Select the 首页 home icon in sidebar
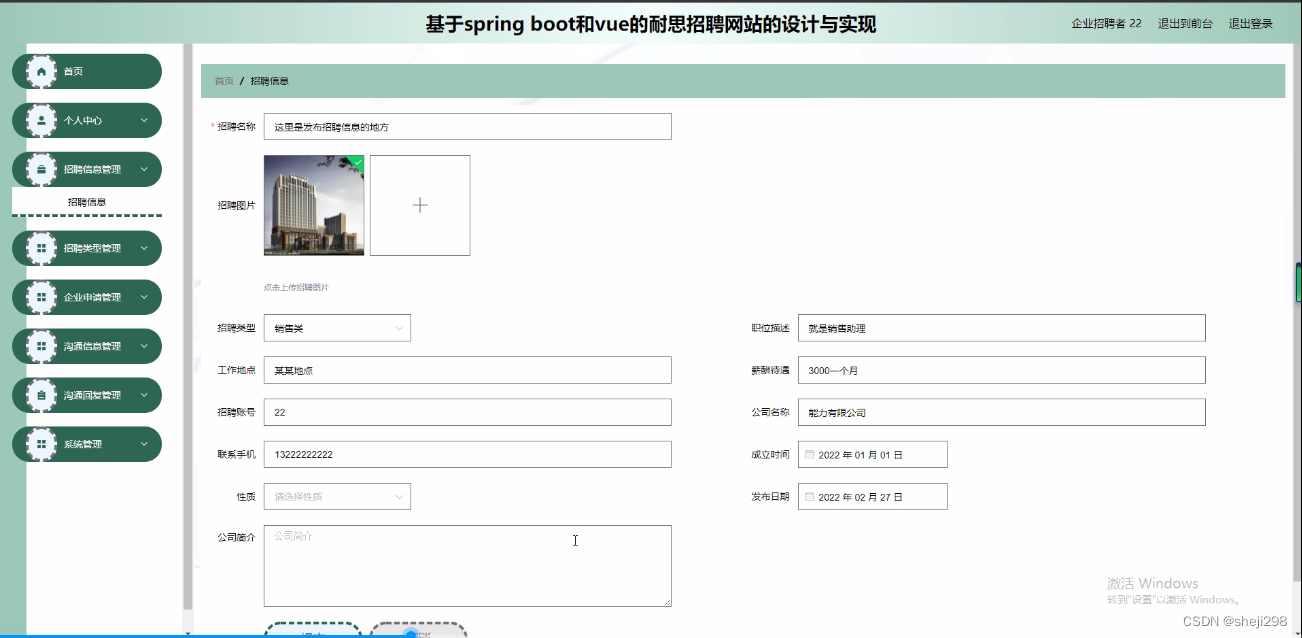The height and width of the screenshot is (638, 1302). coord(40,71)
